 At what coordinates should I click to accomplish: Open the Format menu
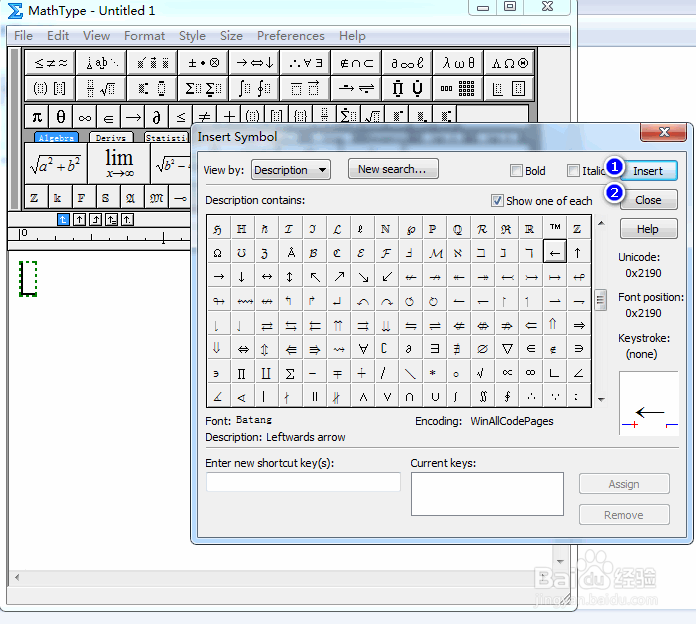[144, 36]
